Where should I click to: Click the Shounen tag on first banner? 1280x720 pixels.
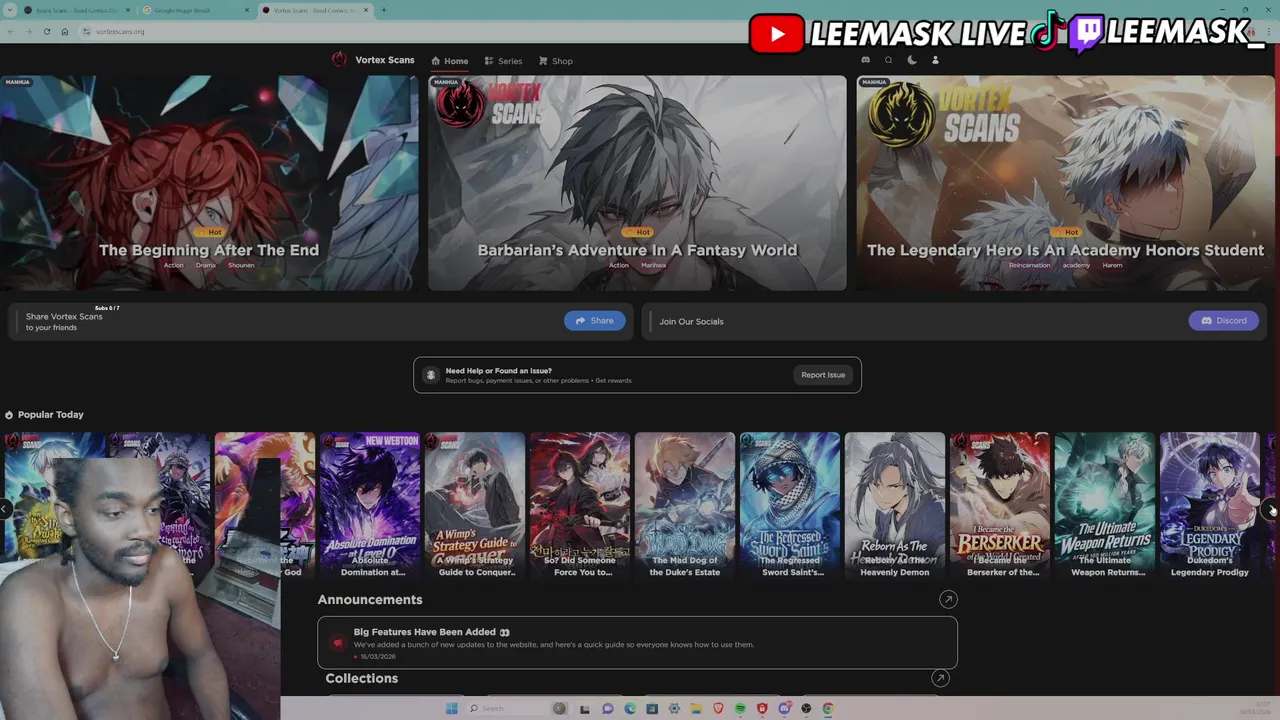point(241,265)
